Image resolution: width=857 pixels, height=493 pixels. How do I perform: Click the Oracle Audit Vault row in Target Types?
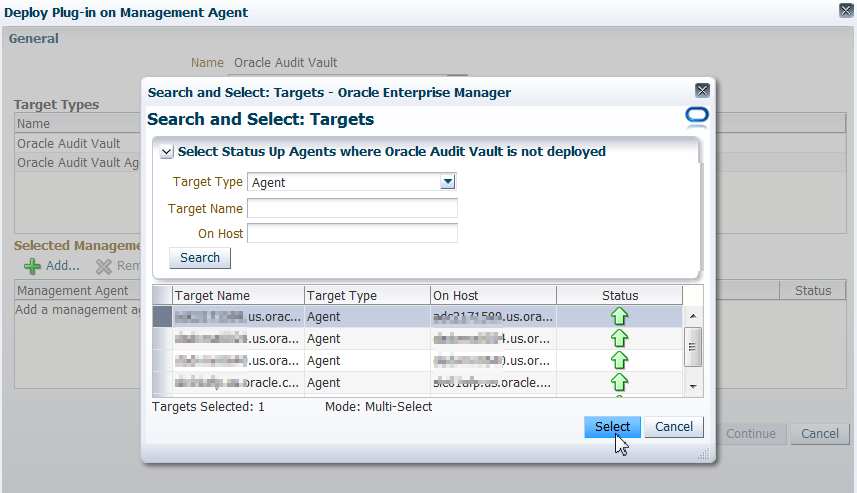[78, 143]
